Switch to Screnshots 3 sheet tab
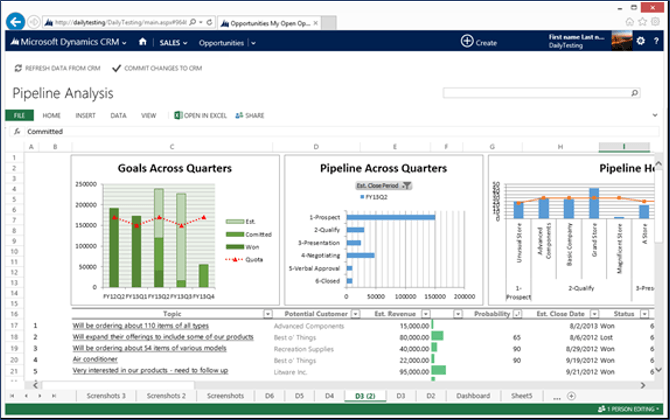 tap(106, 396)
